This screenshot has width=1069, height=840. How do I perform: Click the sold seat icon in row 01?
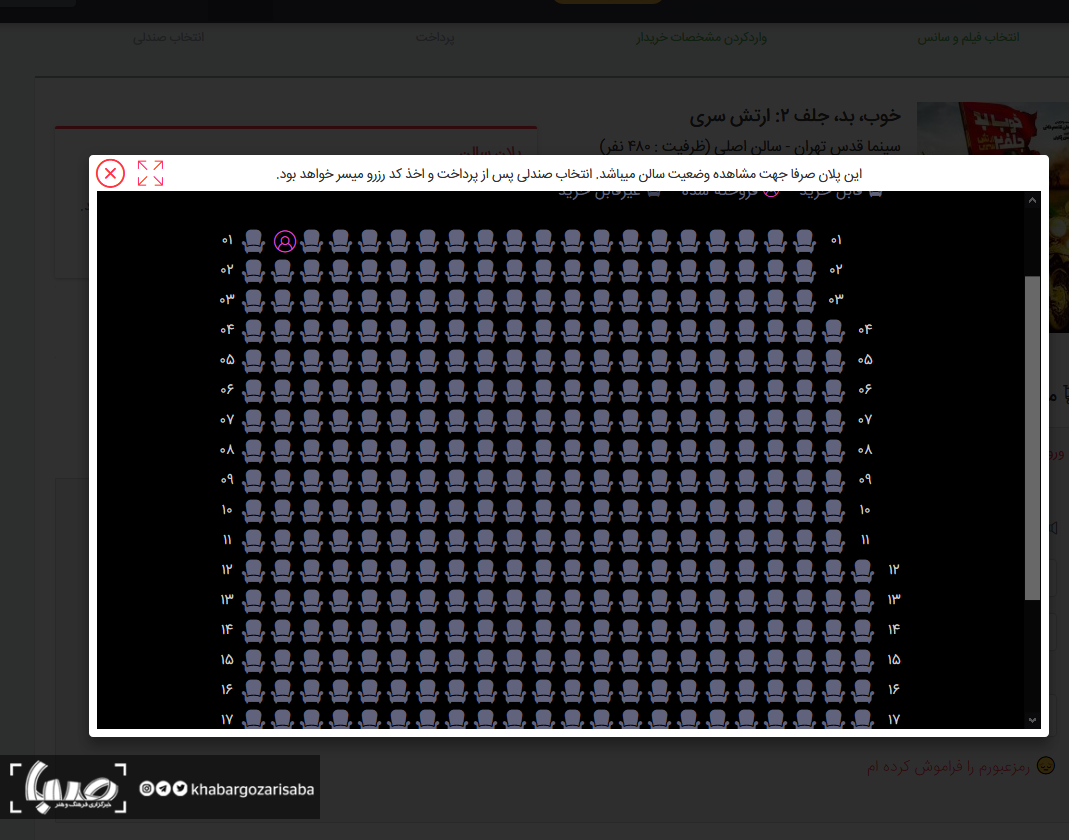(285, 241)
